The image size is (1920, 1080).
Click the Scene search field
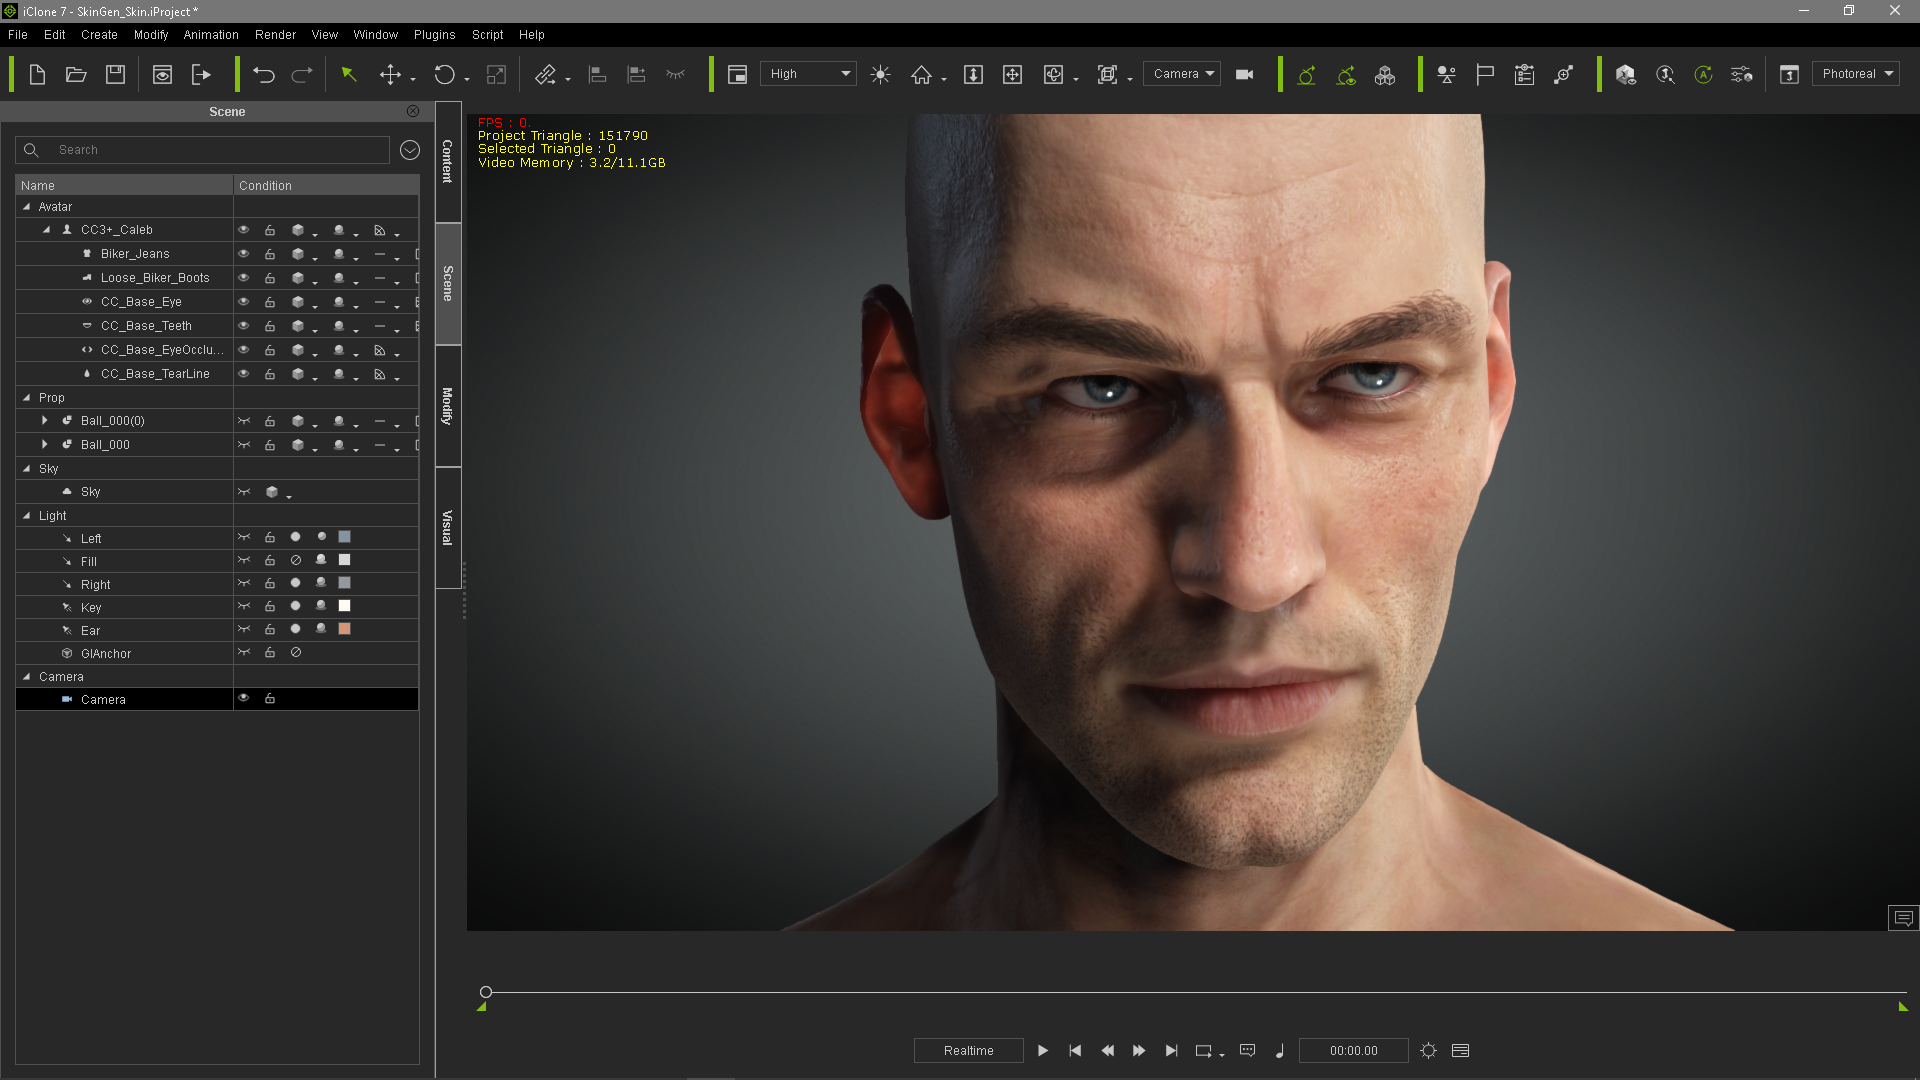203,150
